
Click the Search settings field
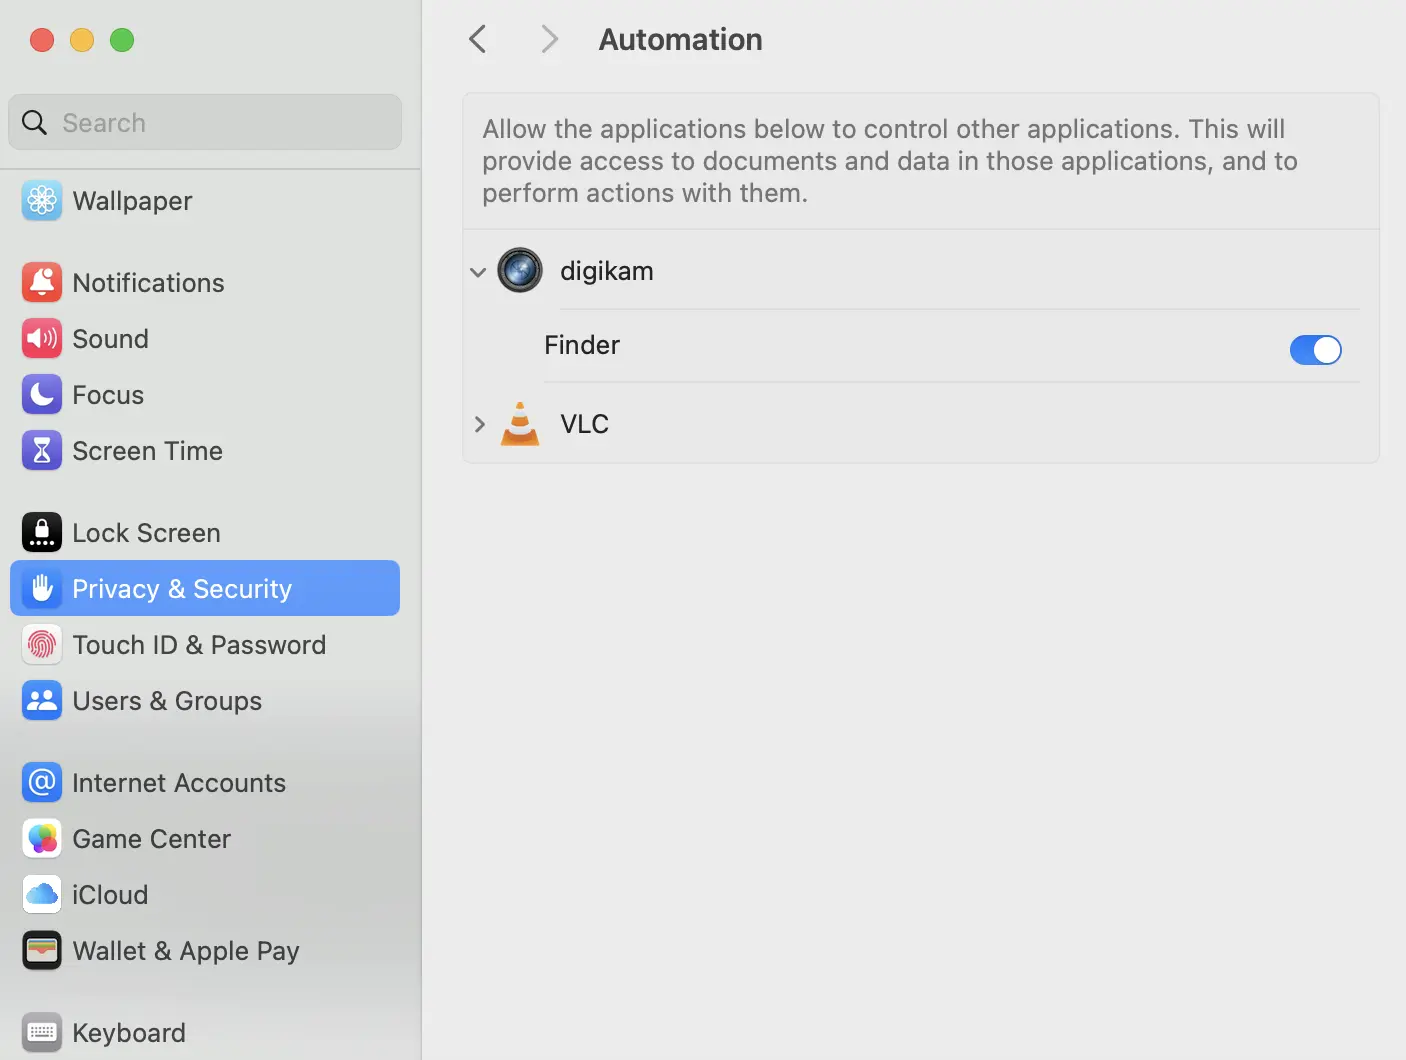coord(220,123)
